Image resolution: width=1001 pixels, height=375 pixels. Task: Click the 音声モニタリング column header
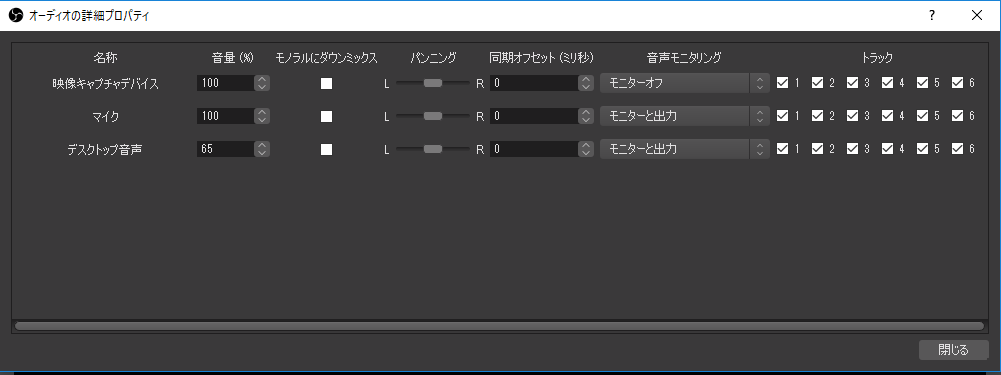click(x=684, y=57)
